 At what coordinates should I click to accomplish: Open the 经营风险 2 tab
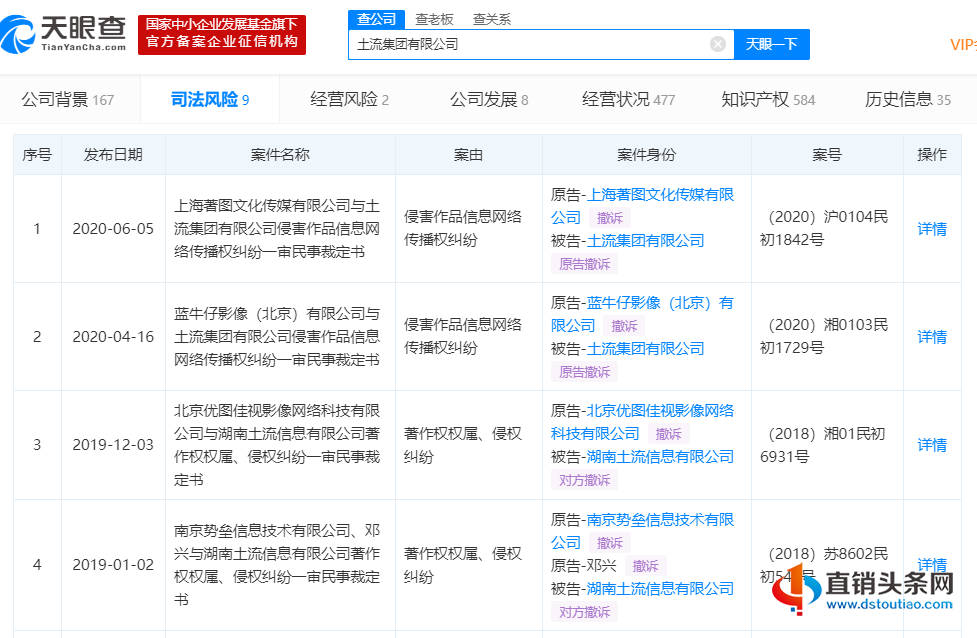click(350, 100)
